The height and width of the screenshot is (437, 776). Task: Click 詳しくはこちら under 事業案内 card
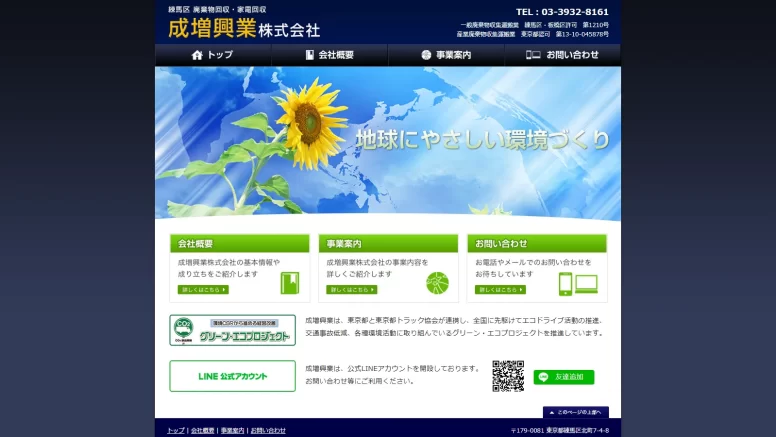[352, 290]
